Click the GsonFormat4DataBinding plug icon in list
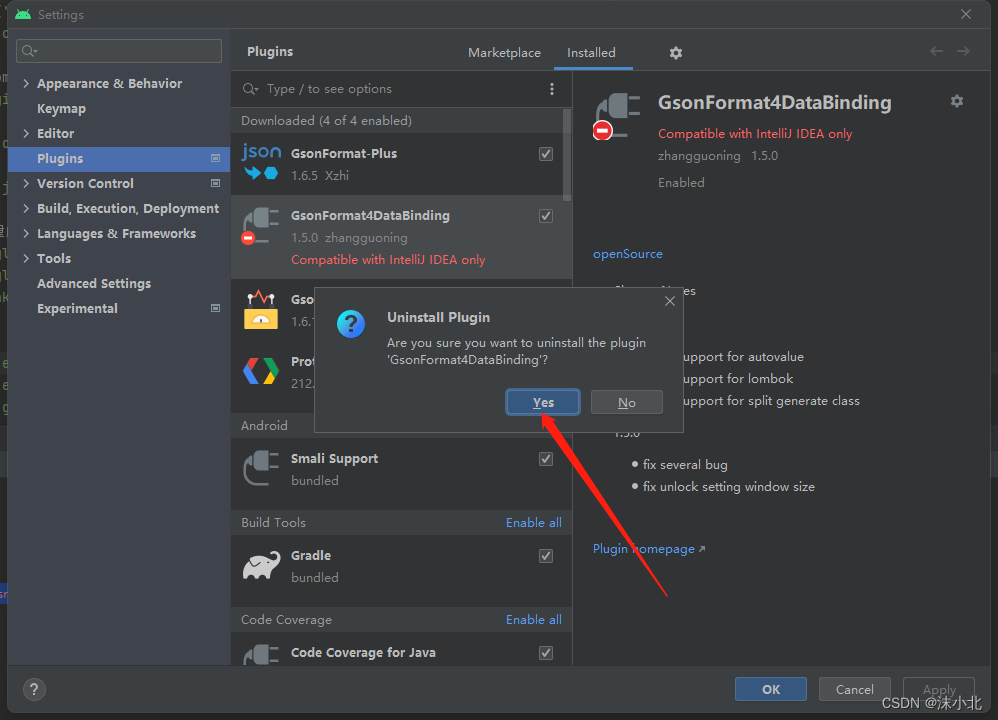Image resolution: width=998 pixels, height=720 pixels. click(x=261, y=226)
